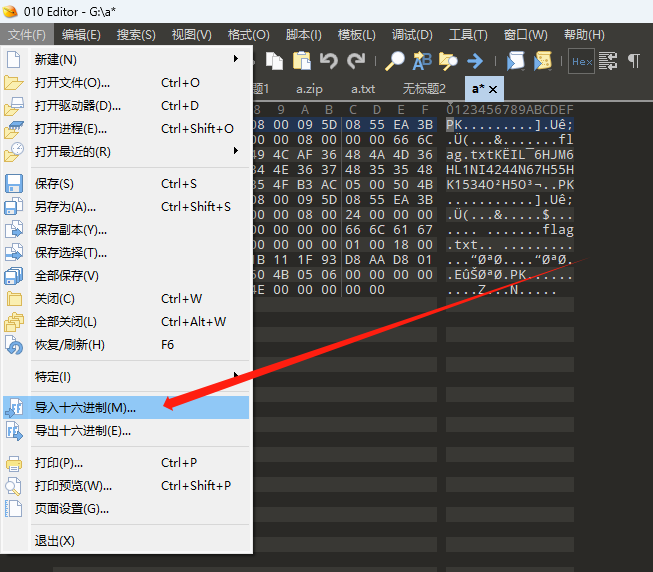Toggle show whitespace pilcrow icon

click(634, 61)
